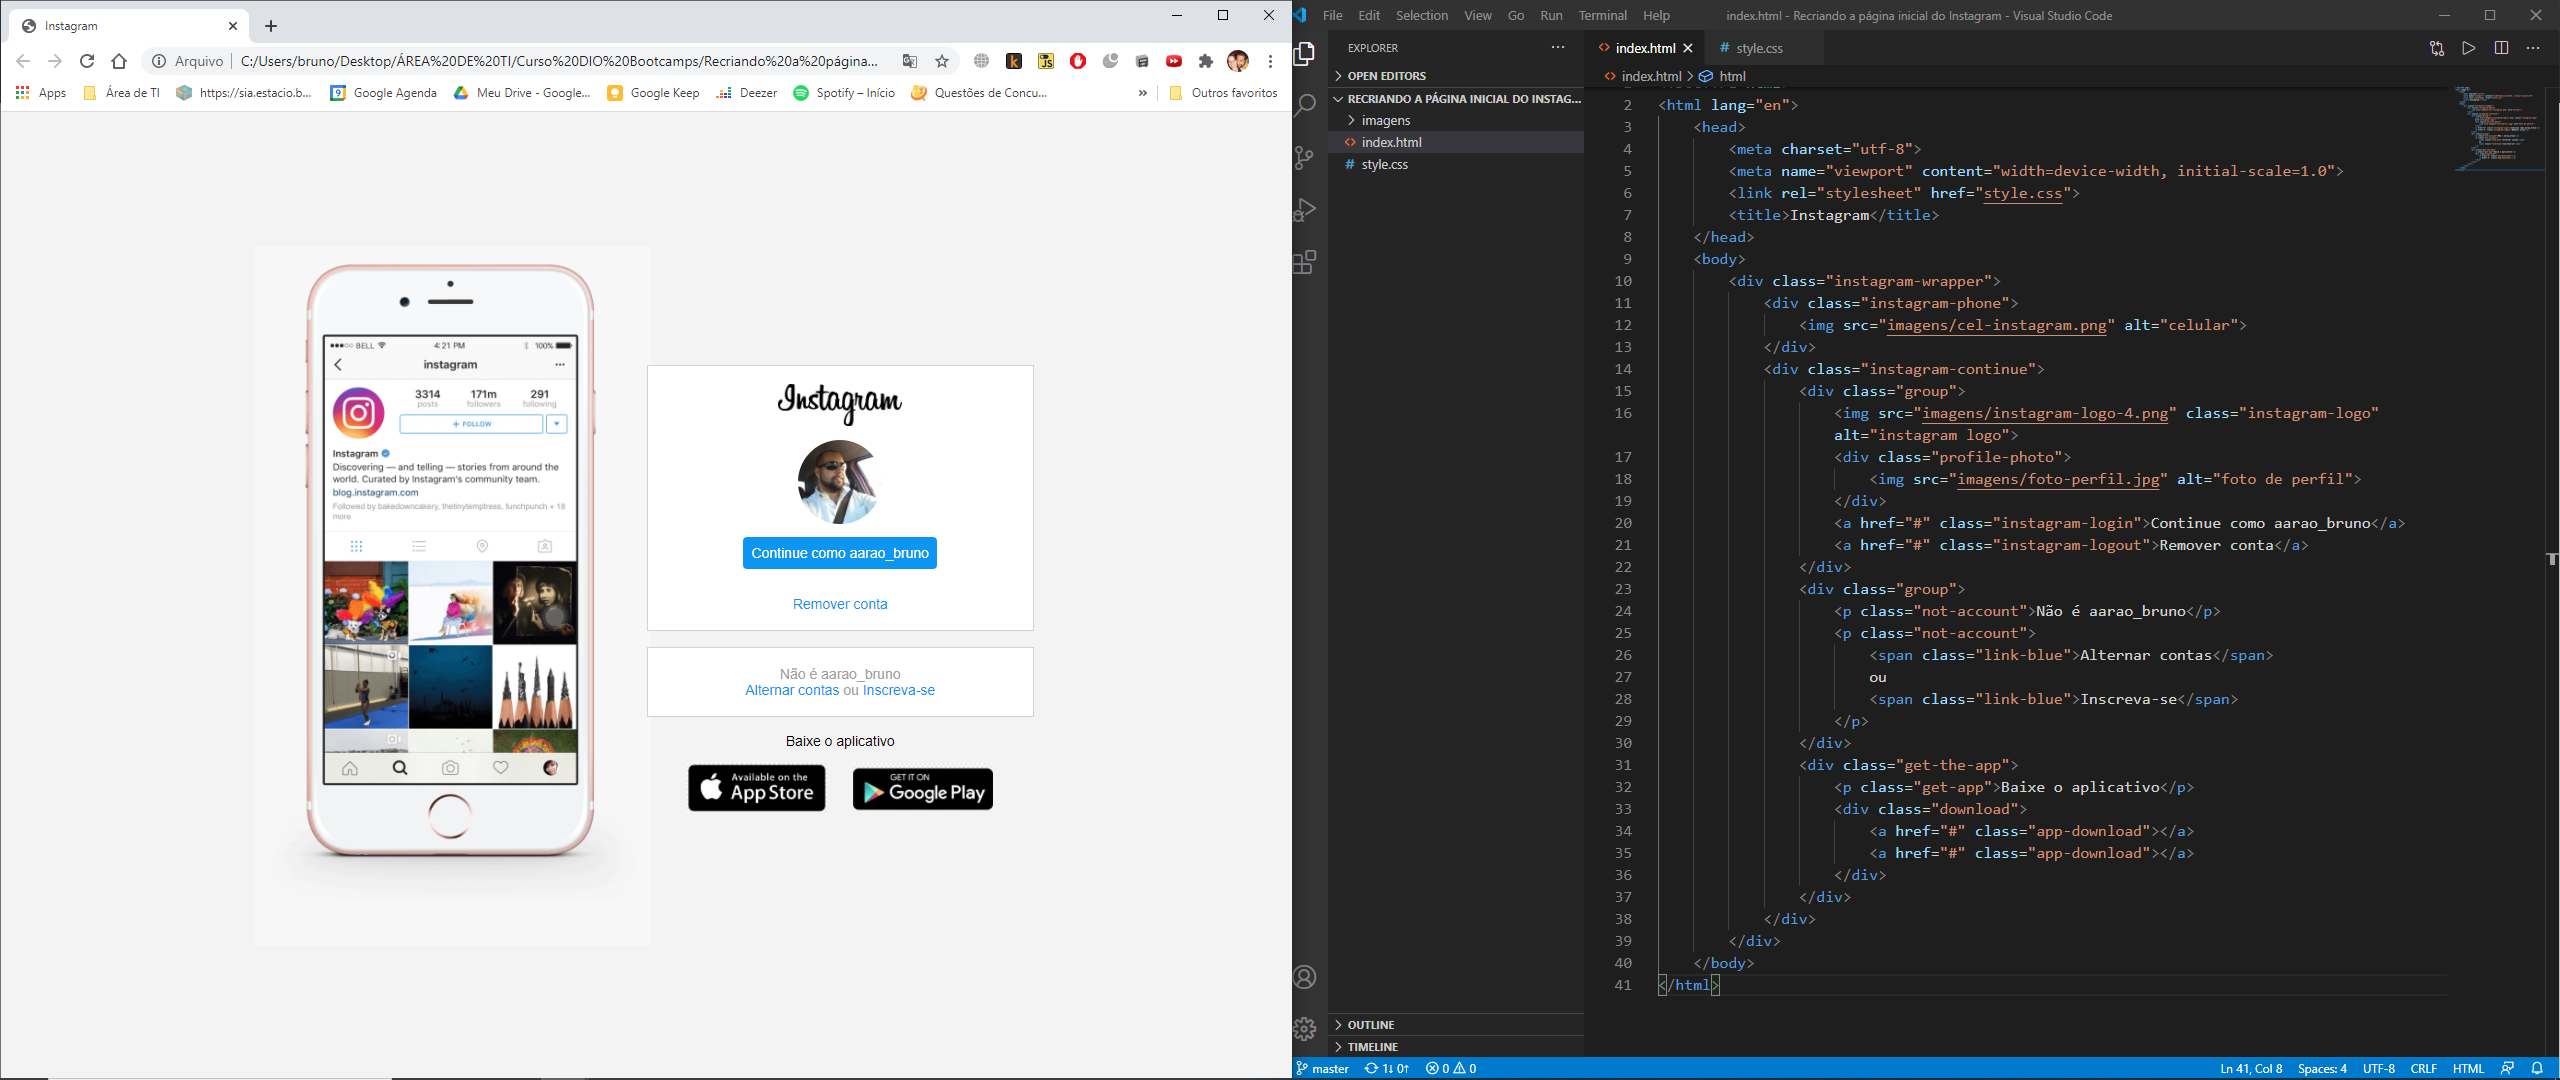Click Continue como aarao_bruno button
Viewport: 2560px width, 1080px height.
[x=839, y=552]
